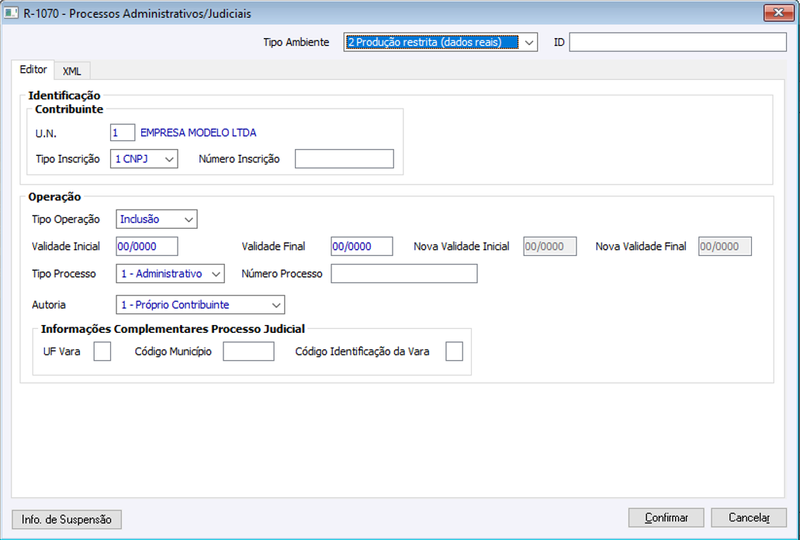This screenshot has width=800, height=540.
Task: Click the Validade Final date field
Action: pyautogui.click(x=362, y=247)
